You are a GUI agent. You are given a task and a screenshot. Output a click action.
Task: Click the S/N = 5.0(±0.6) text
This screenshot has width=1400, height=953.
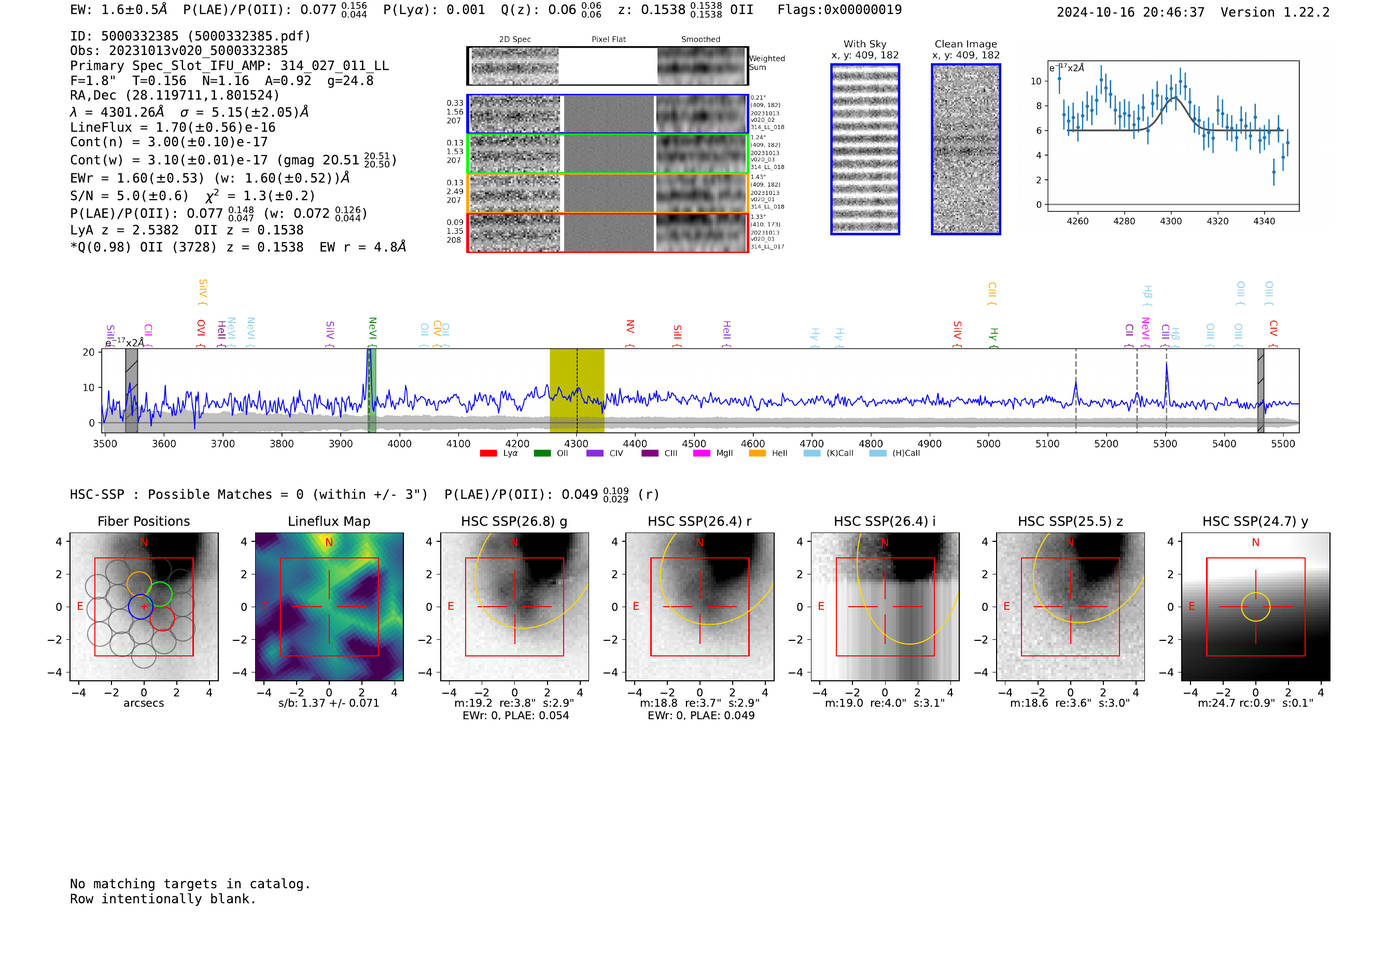129,196
